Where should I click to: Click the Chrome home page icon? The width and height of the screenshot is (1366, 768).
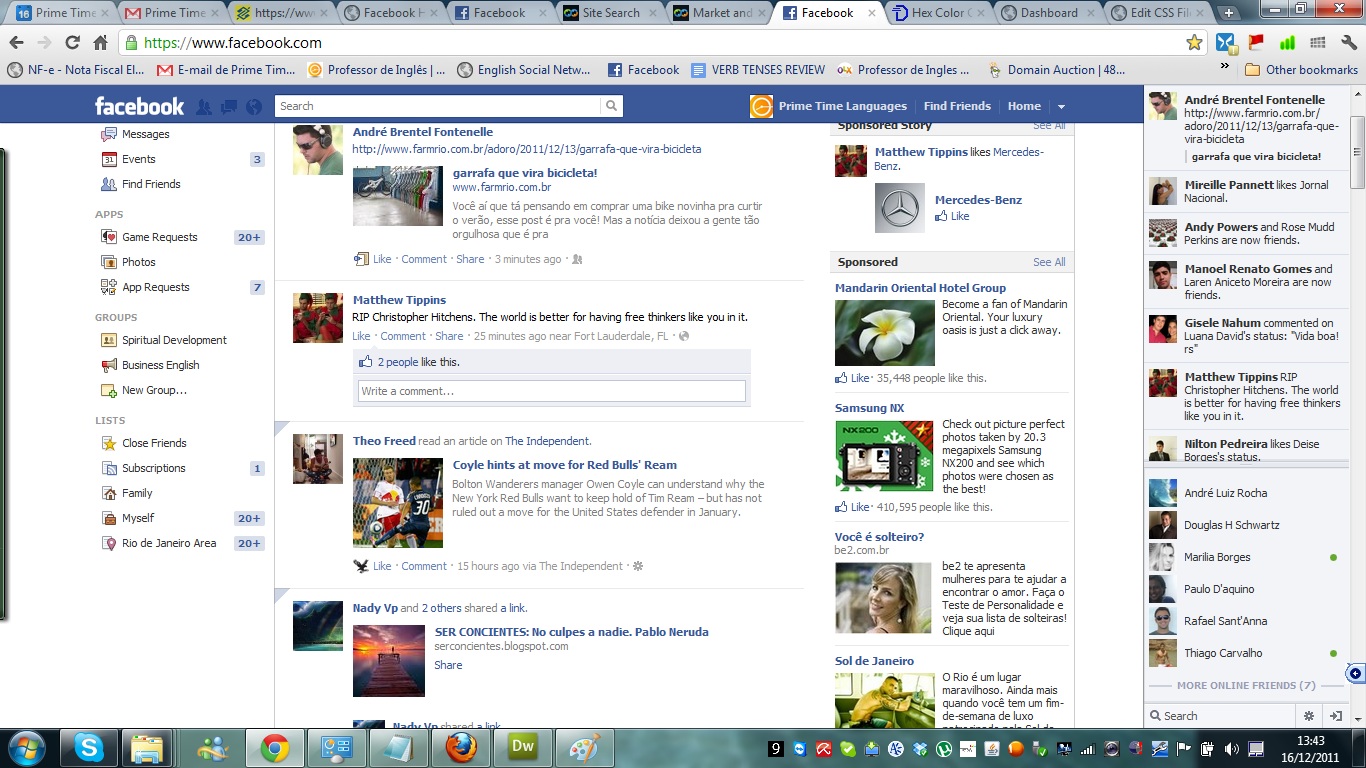click(x=100, y=43)
